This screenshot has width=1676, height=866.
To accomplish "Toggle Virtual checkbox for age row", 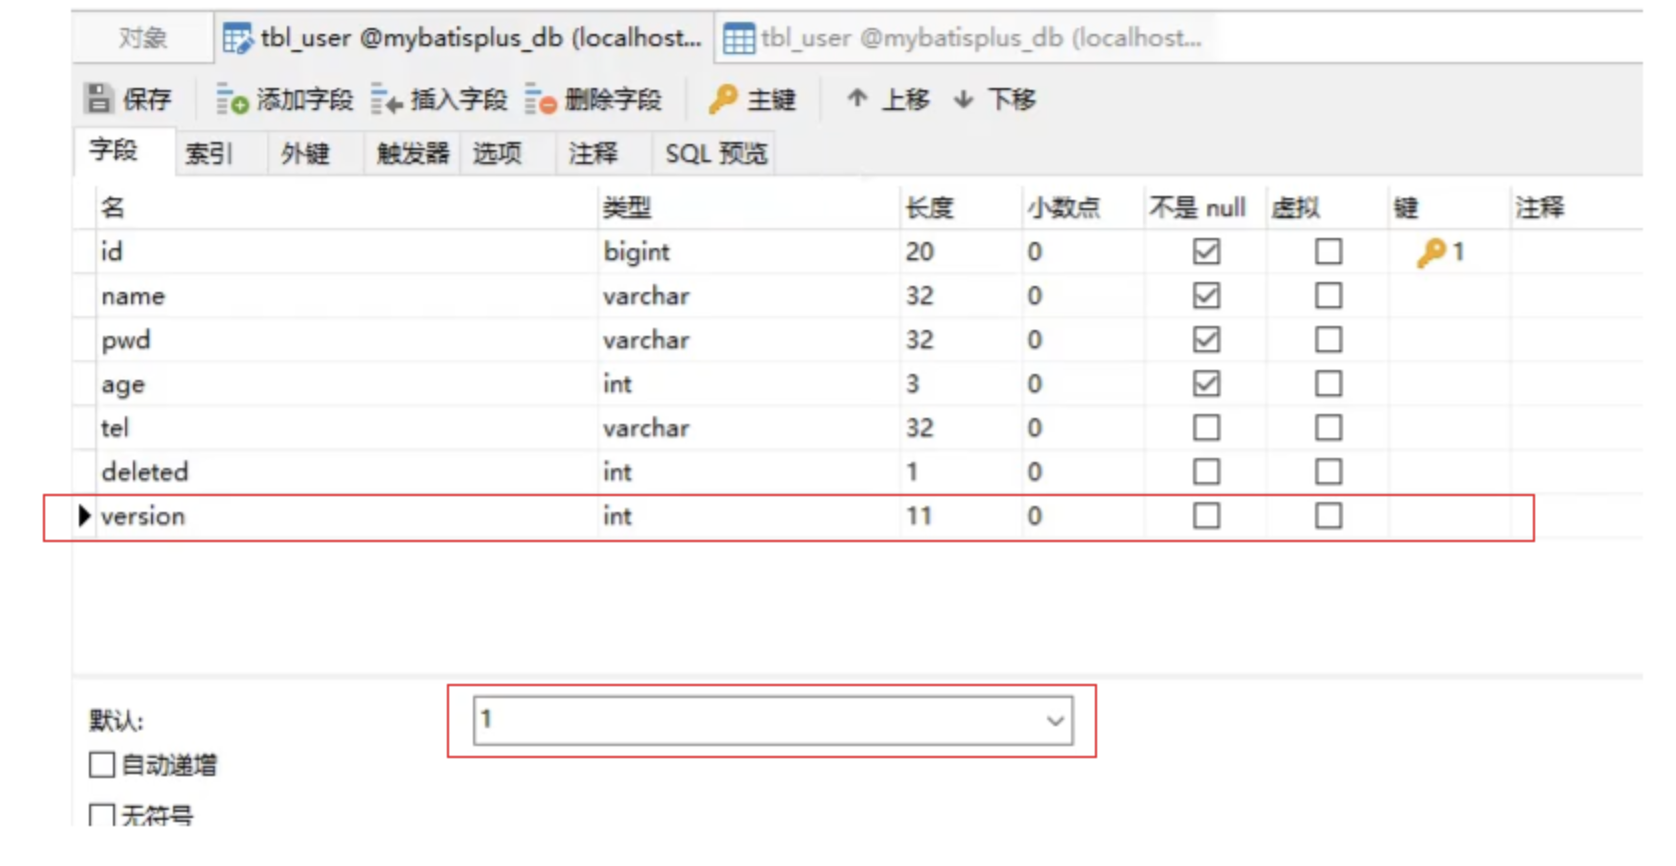I will click(x=1328, y=384).
